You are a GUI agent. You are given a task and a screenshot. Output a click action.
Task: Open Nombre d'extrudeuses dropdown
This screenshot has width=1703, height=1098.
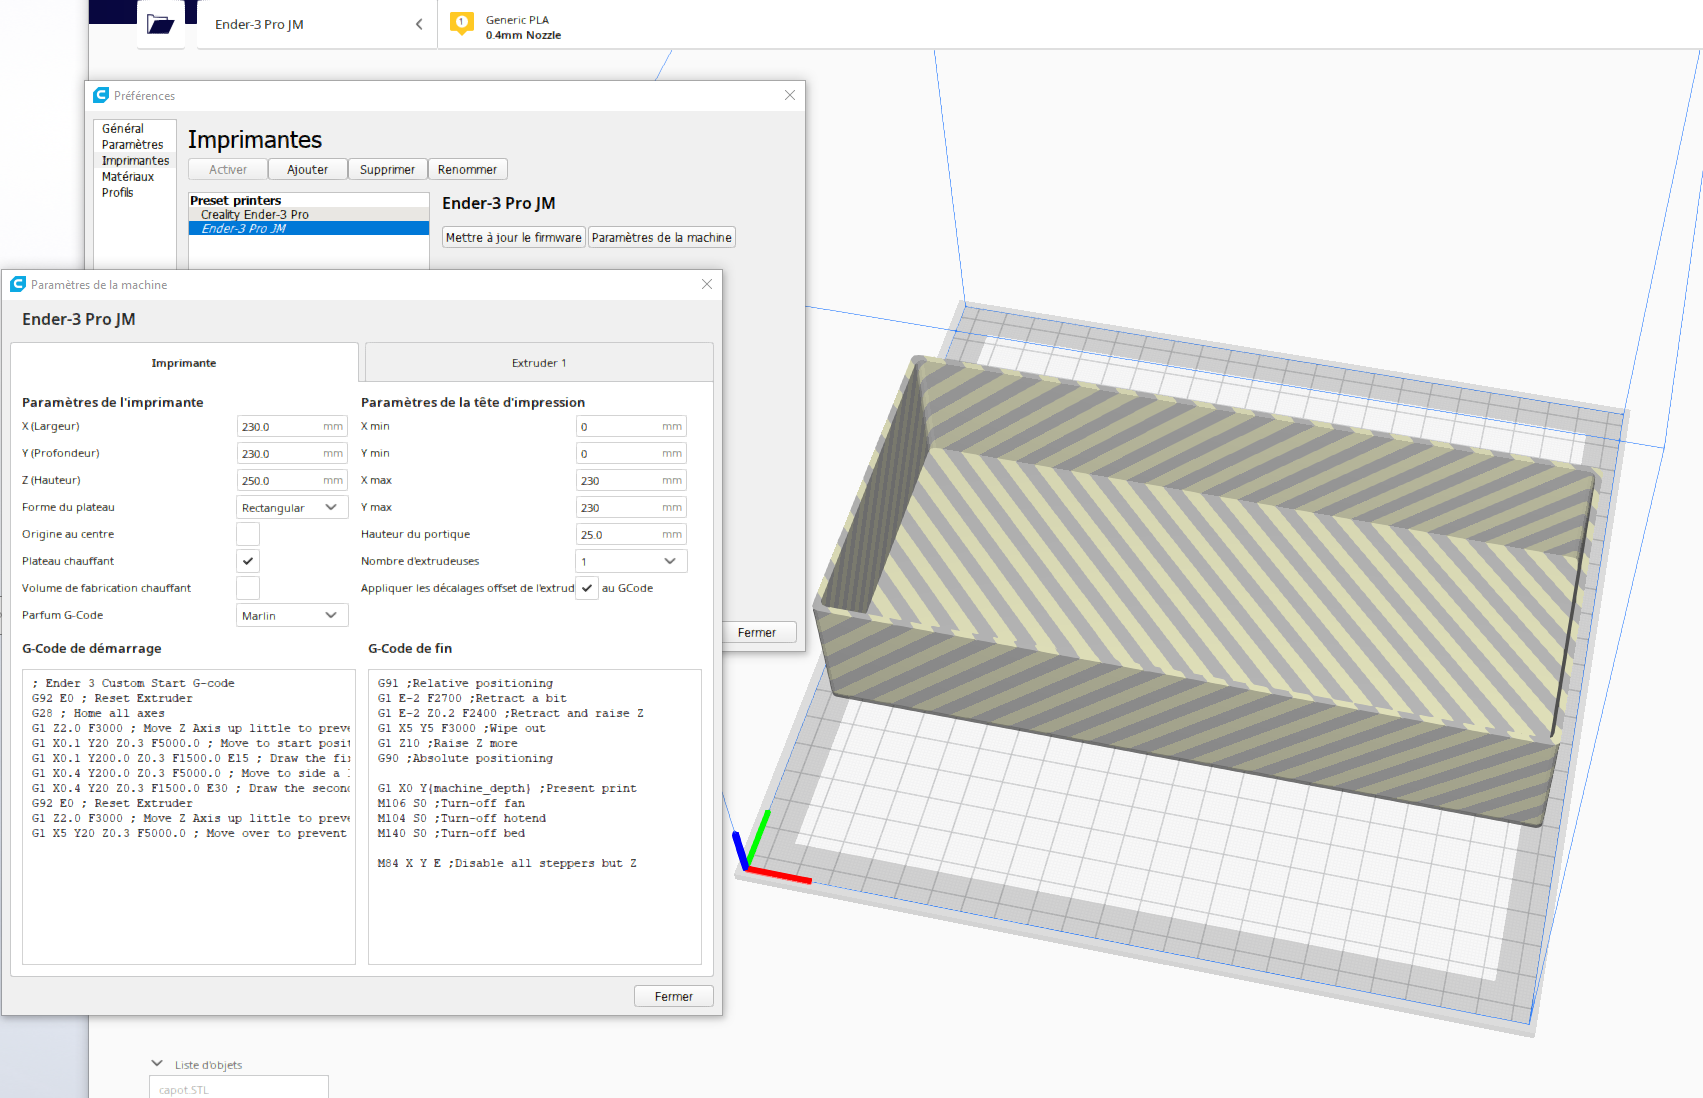pyautogui.click(x=631, y=561)
